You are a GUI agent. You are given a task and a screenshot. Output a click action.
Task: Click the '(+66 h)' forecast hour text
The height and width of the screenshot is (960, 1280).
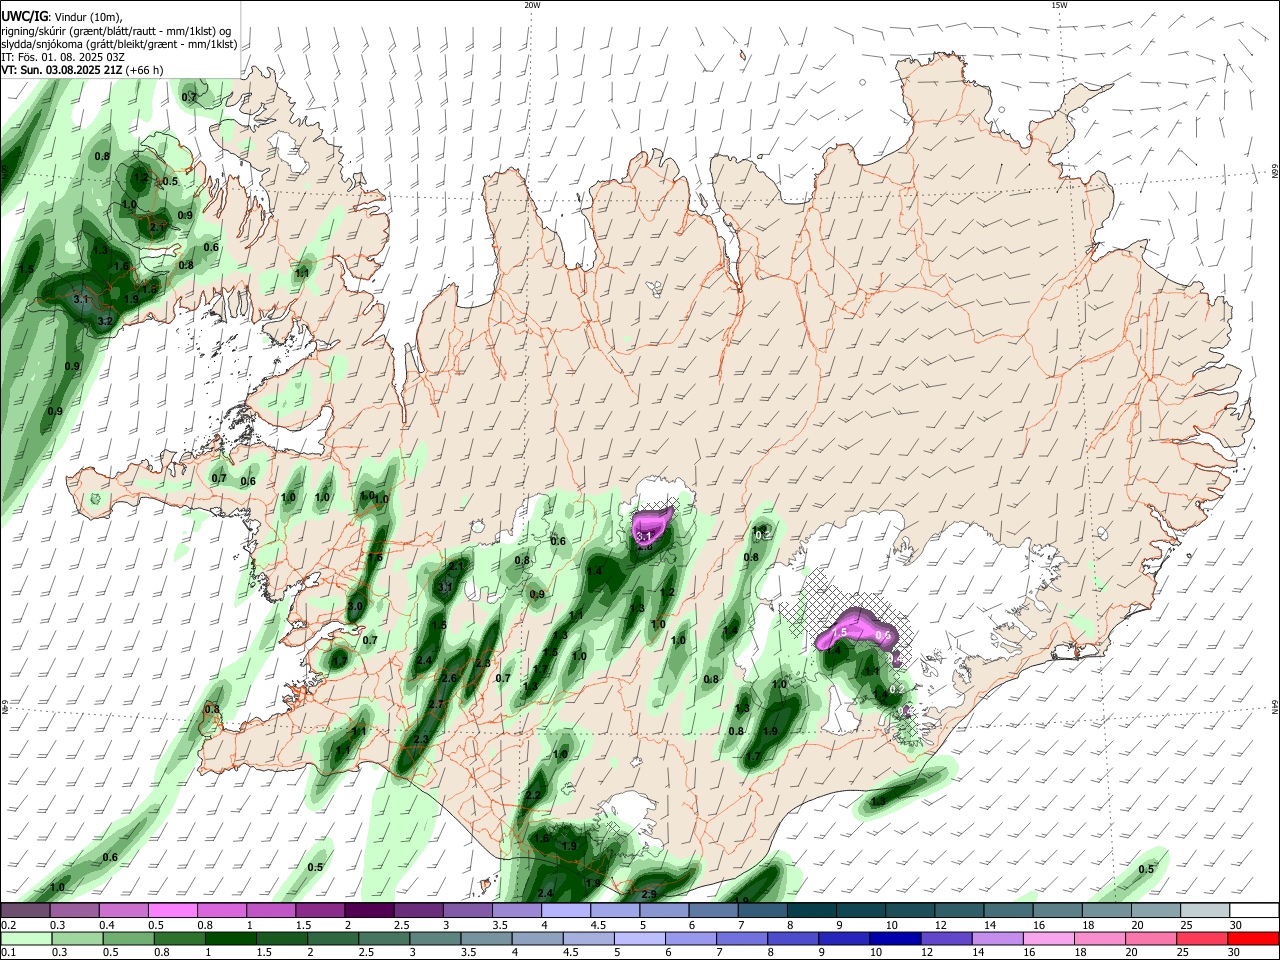(145, 70)
